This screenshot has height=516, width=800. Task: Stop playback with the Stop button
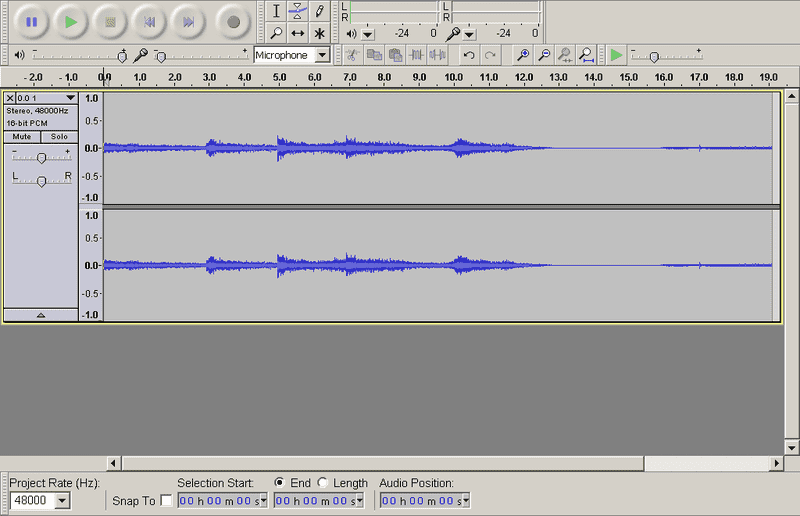coord(110,22)
